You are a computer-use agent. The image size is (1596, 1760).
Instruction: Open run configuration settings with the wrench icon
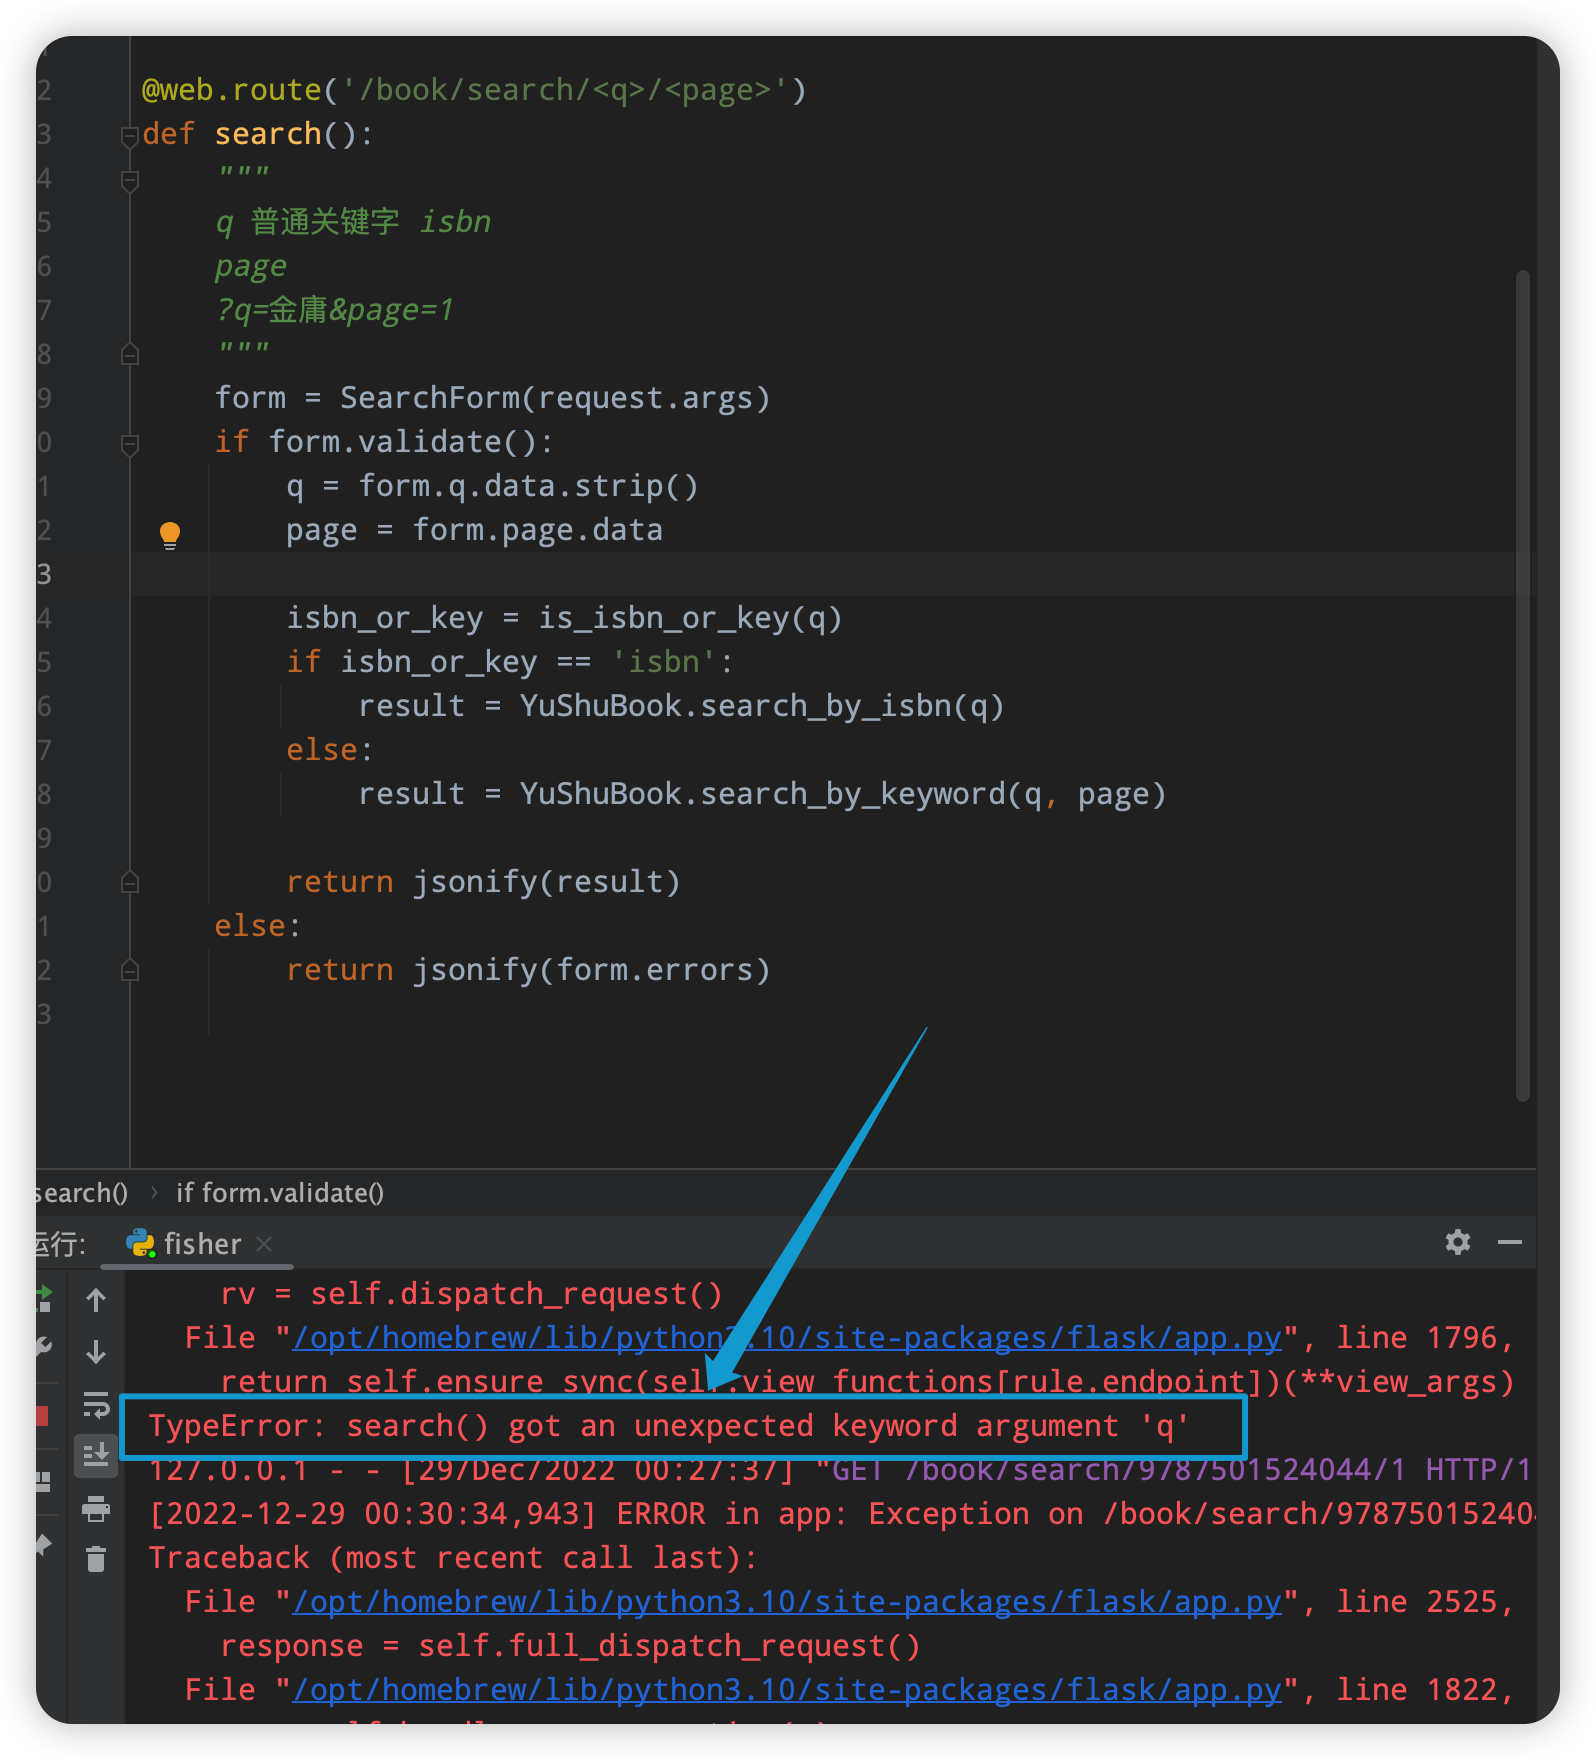44,1347
